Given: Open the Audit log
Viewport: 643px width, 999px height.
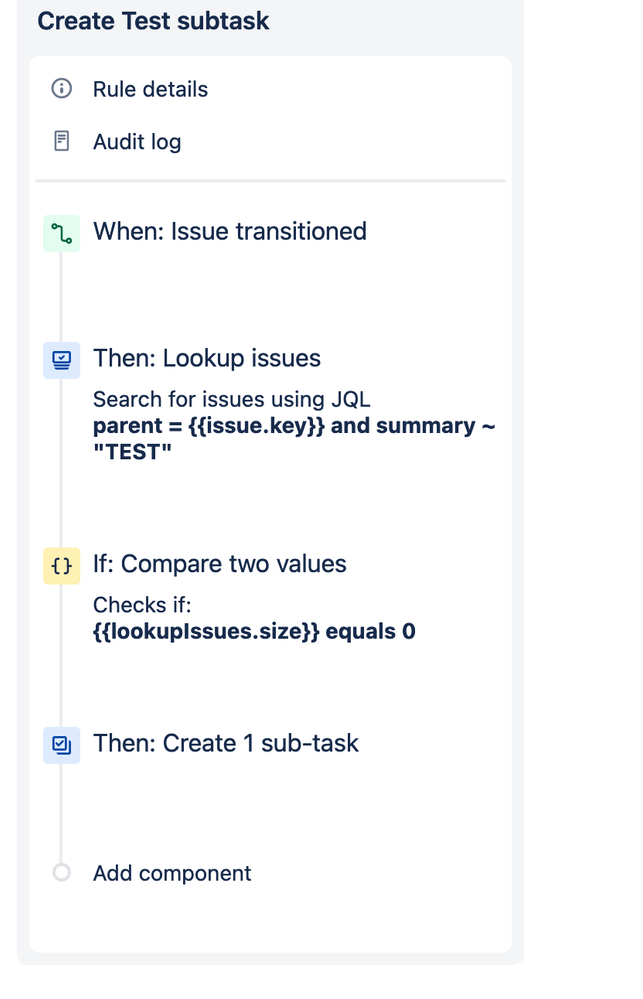Looking at the screenshot, I should pyautogui.click(x=137, y=141).
